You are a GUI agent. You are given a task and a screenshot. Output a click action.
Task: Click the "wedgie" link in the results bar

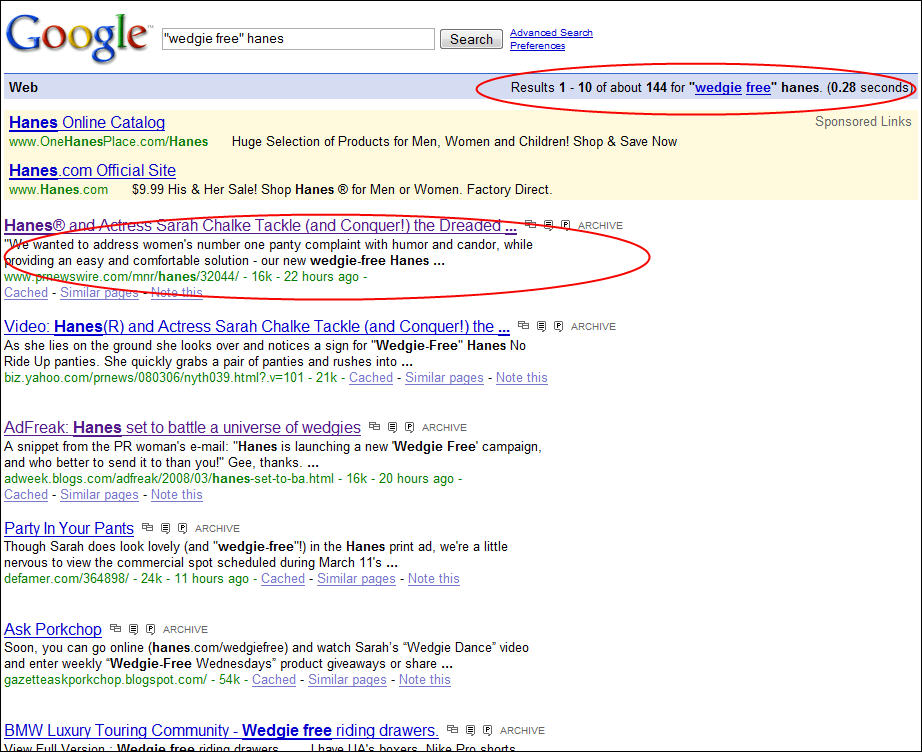pyautogui.click(x=718, y=88)
